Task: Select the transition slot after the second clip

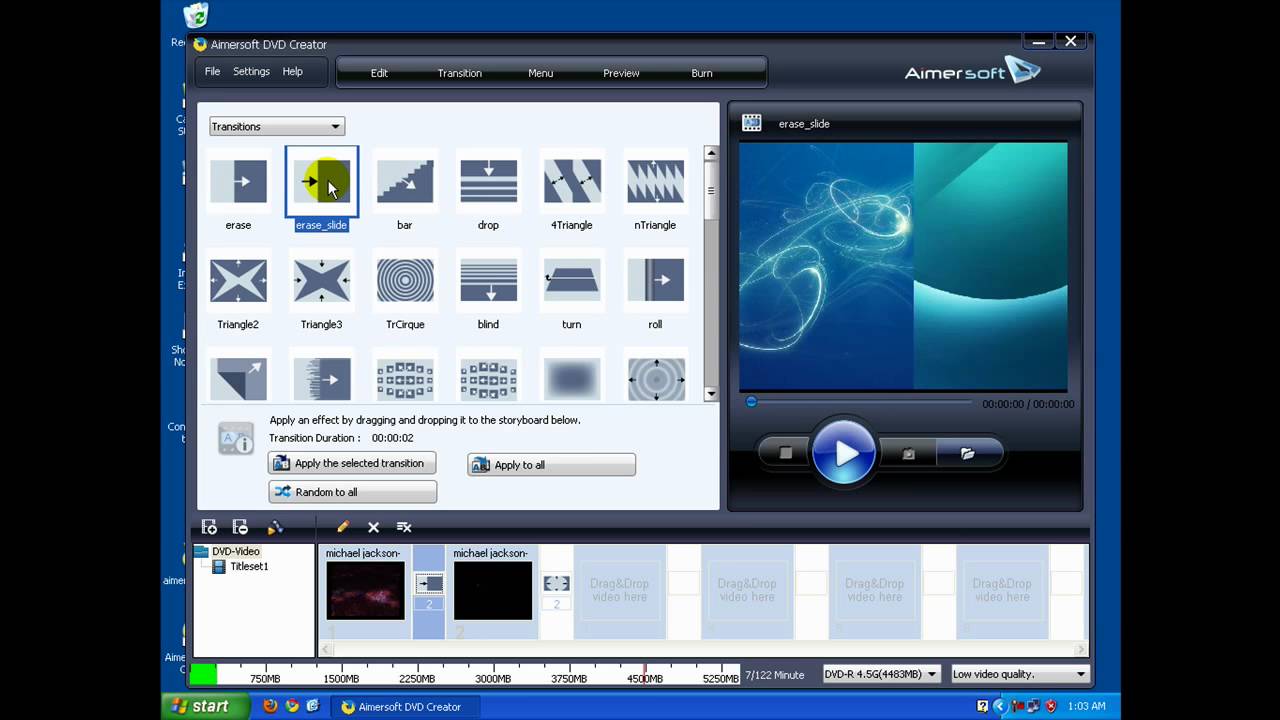Action: point(556,583)
